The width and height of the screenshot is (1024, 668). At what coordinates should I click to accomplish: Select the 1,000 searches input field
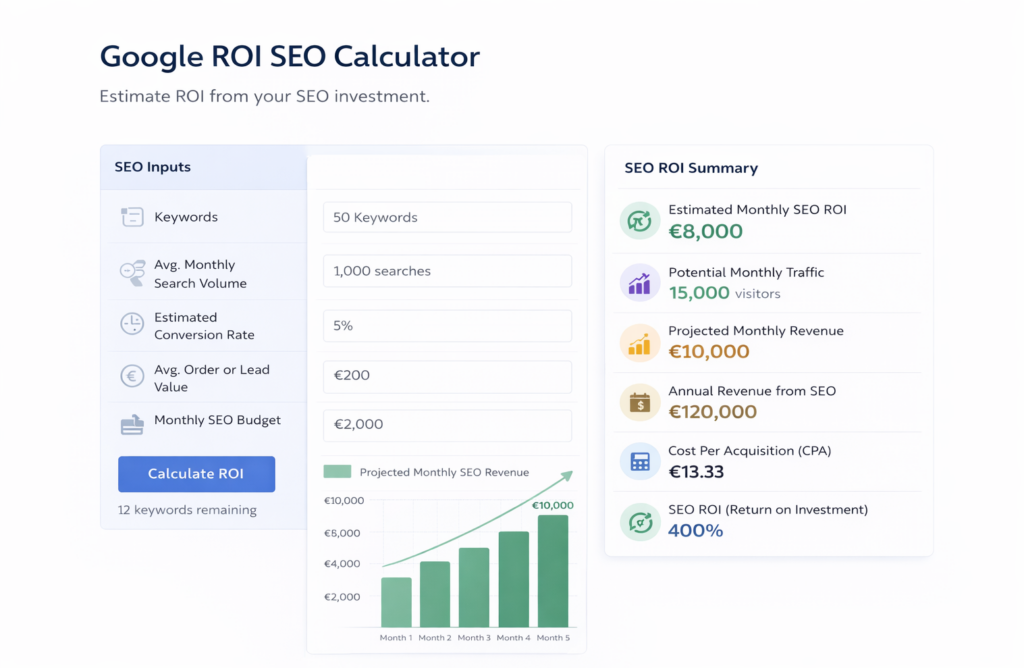pos(447,271)
